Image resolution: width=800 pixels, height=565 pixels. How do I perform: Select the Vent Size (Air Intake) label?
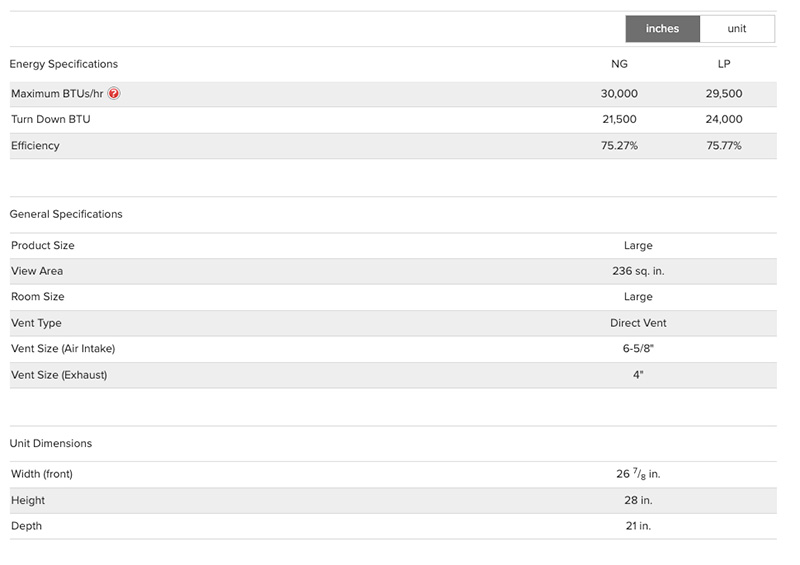click(x=63, y=349)
